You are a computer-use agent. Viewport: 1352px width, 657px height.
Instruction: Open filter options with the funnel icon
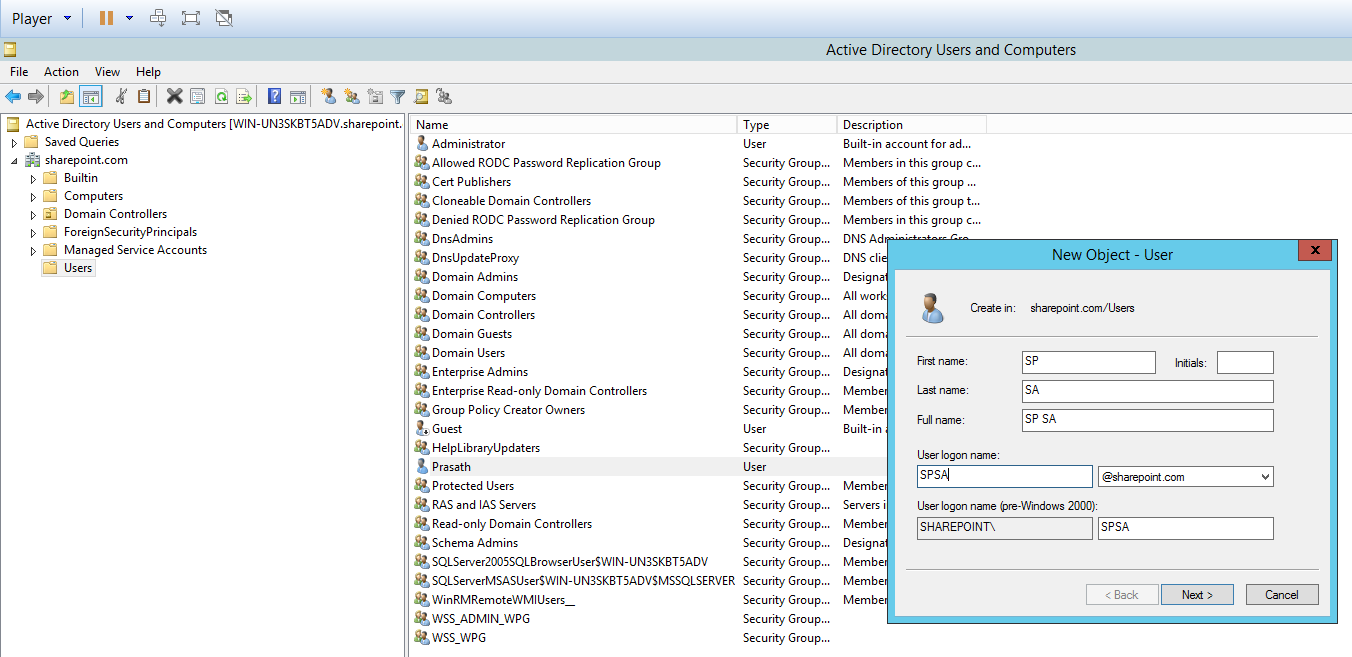(x=398, y=97)
